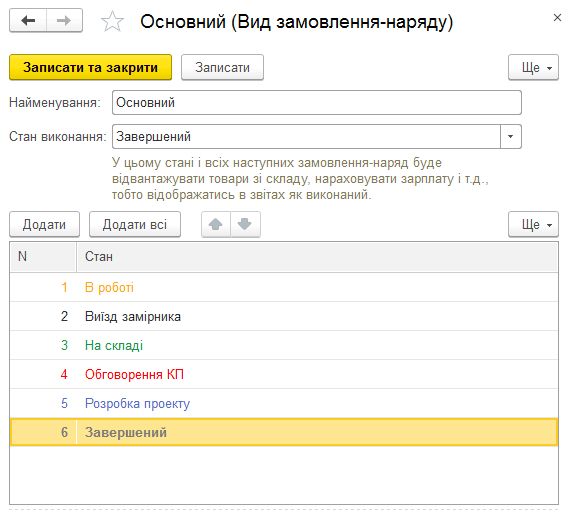Select the В роботі row
This screenshot has width=567, height=514.
pos(284,288)
